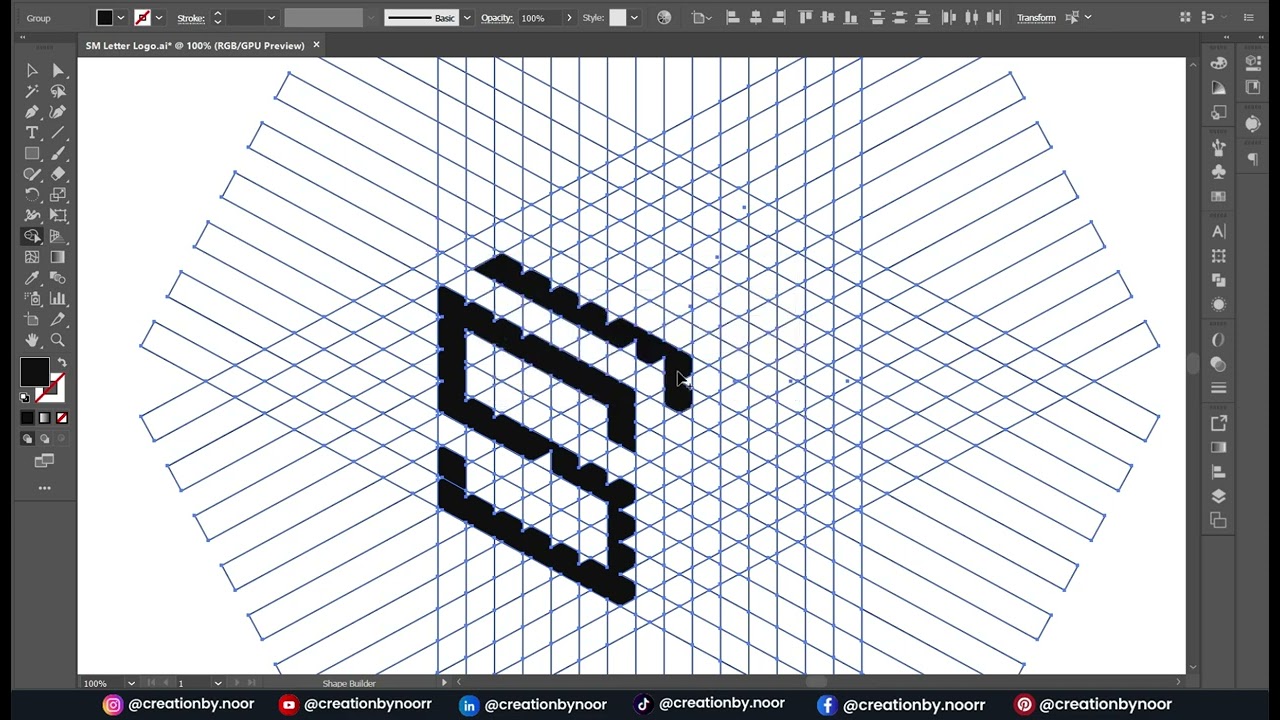Open Recolor Artwork color wheel
This screenshot has width=1280, height=720.
point(664,18)
